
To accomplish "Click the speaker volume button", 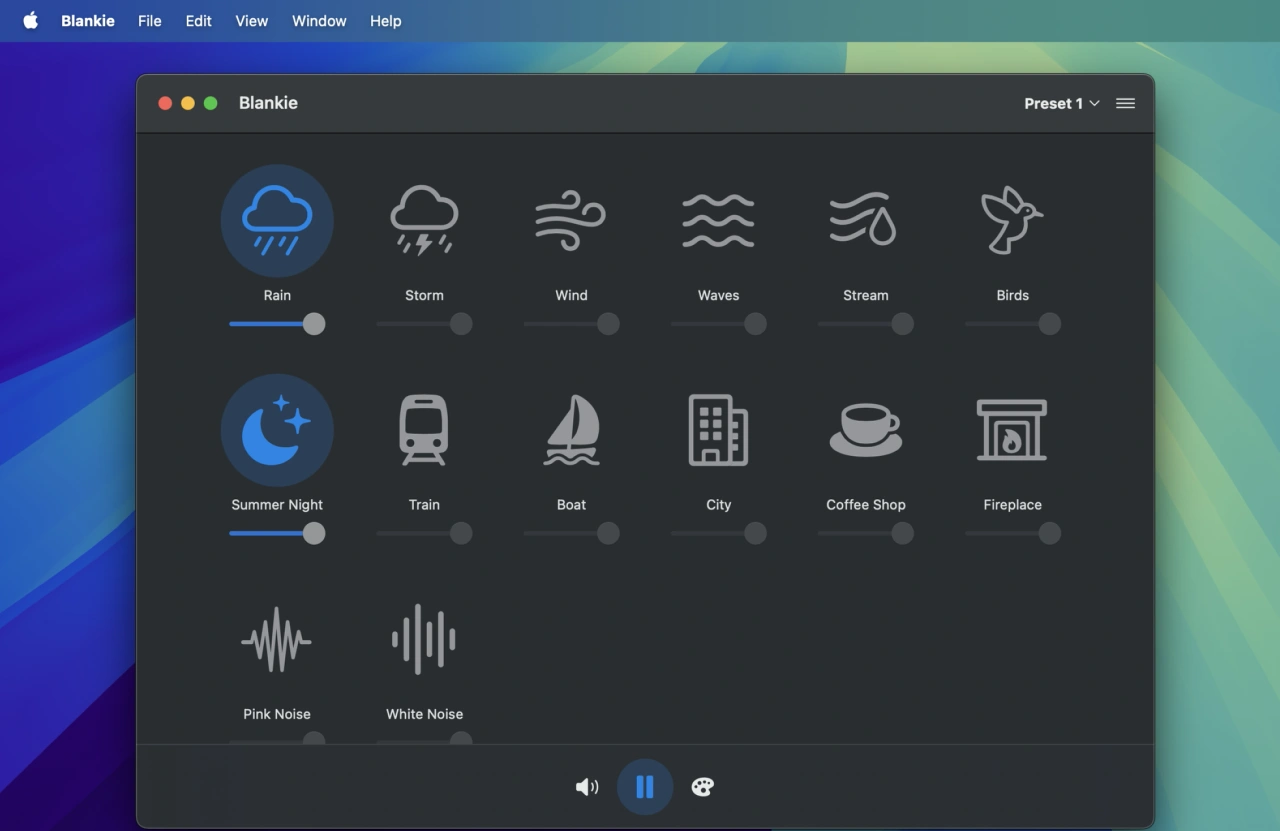I will pyautogui.click(x=587, y=787).
